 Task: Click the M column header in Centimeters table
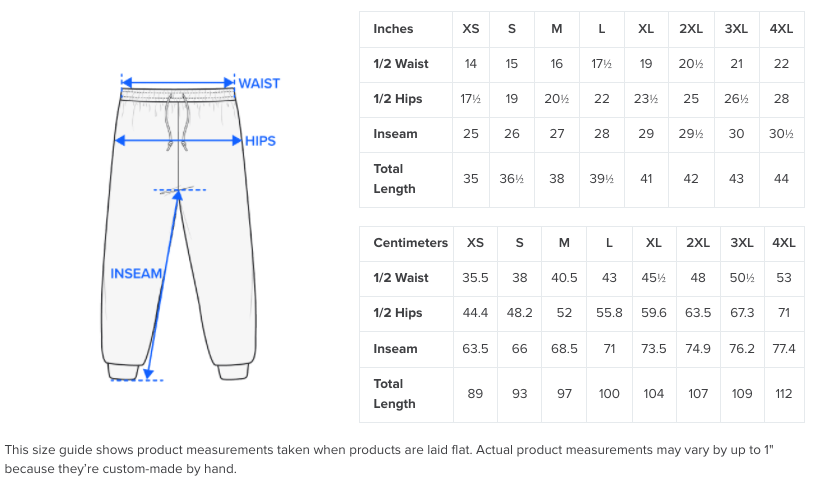pyautogui.click(x=564, y=243)
